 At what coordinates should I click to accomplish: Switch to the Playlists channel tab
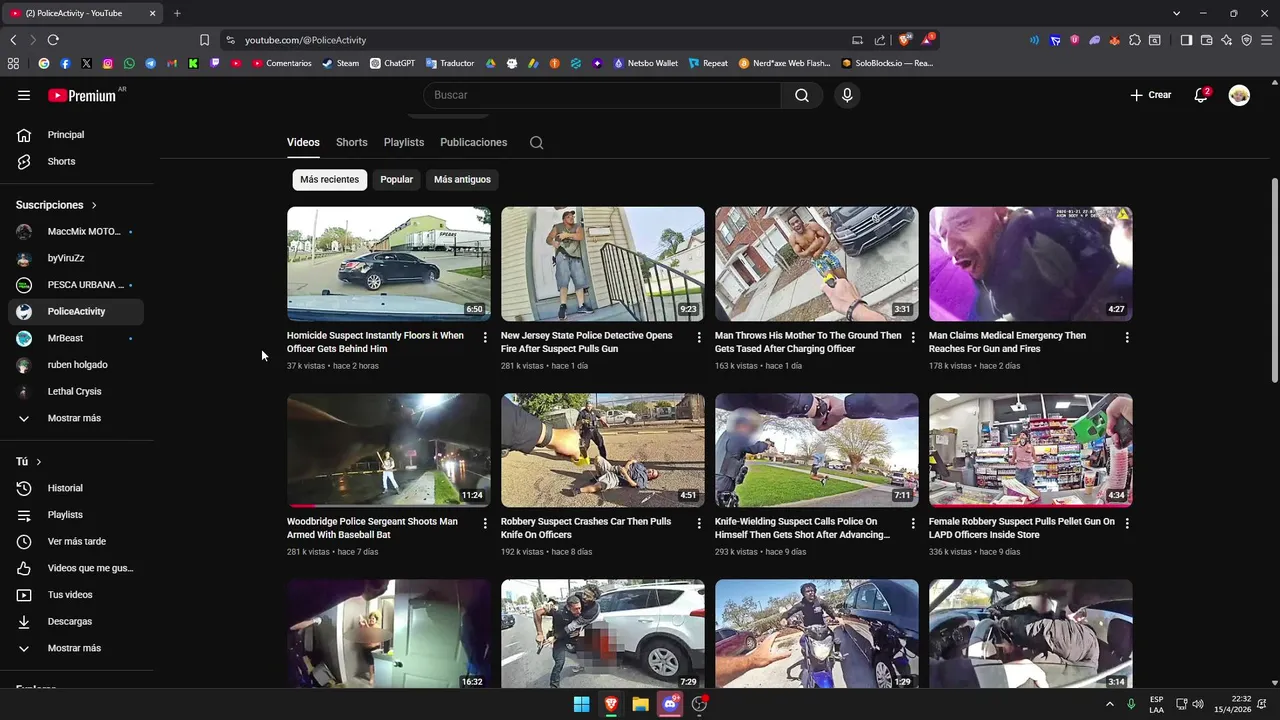(404, 142)
